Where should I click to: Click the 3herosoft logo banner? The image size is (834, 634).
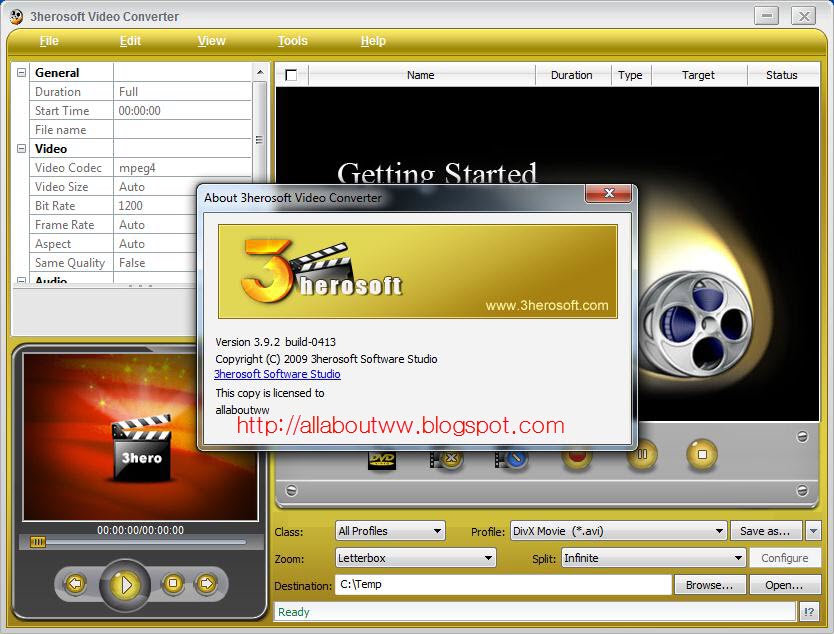click(418, 271)
